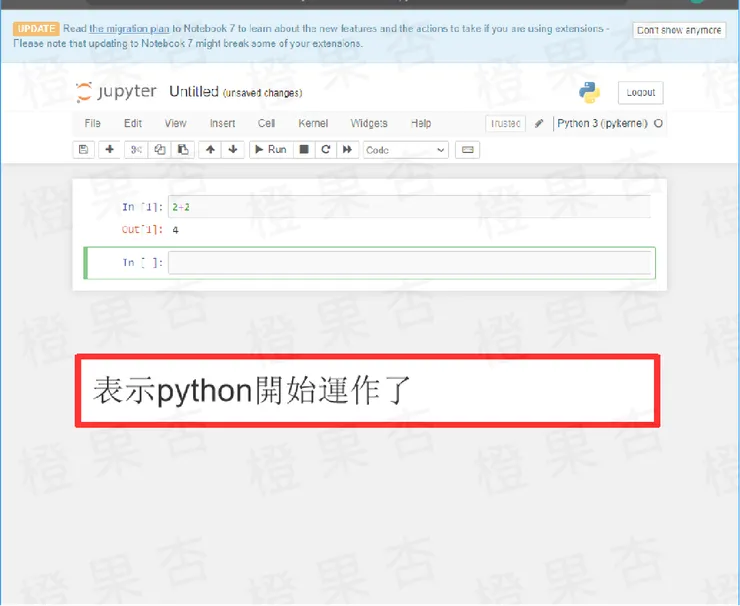Interrupt the kernel with stop icon
740x606 pixels.
click(x=304, y=150)
